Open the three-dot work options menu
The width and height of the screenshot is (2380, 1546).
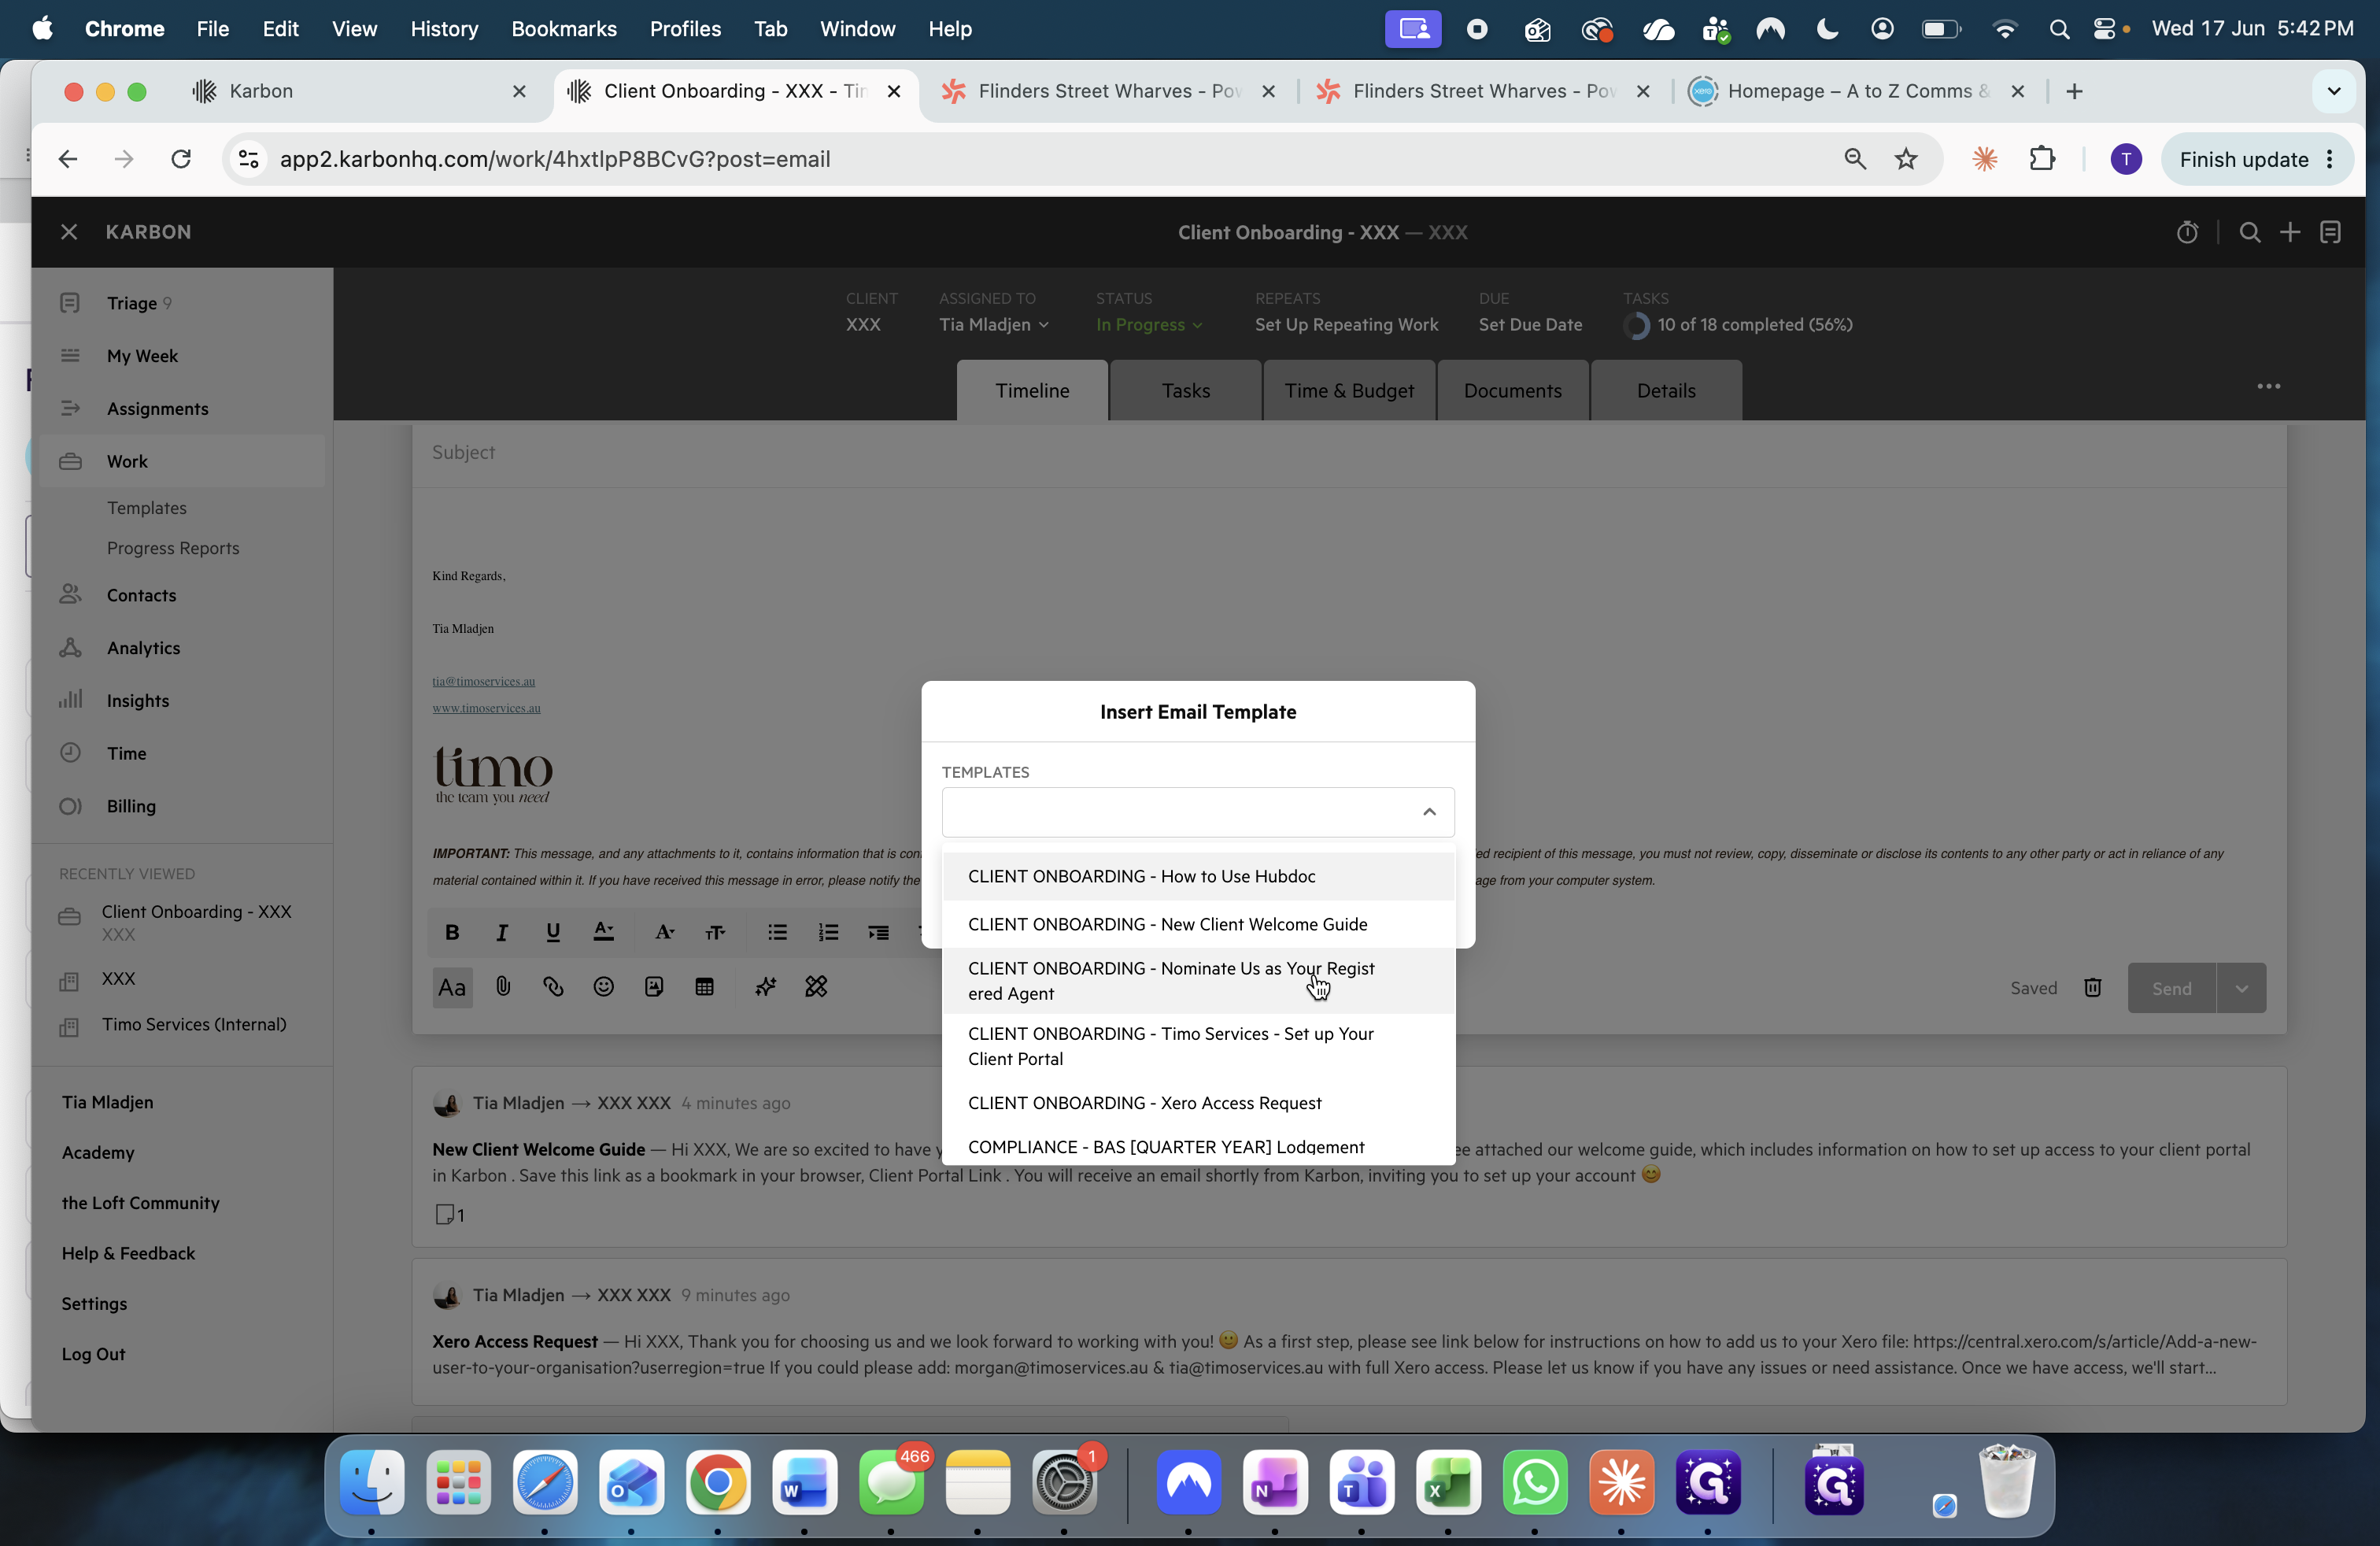[2269, 387]
